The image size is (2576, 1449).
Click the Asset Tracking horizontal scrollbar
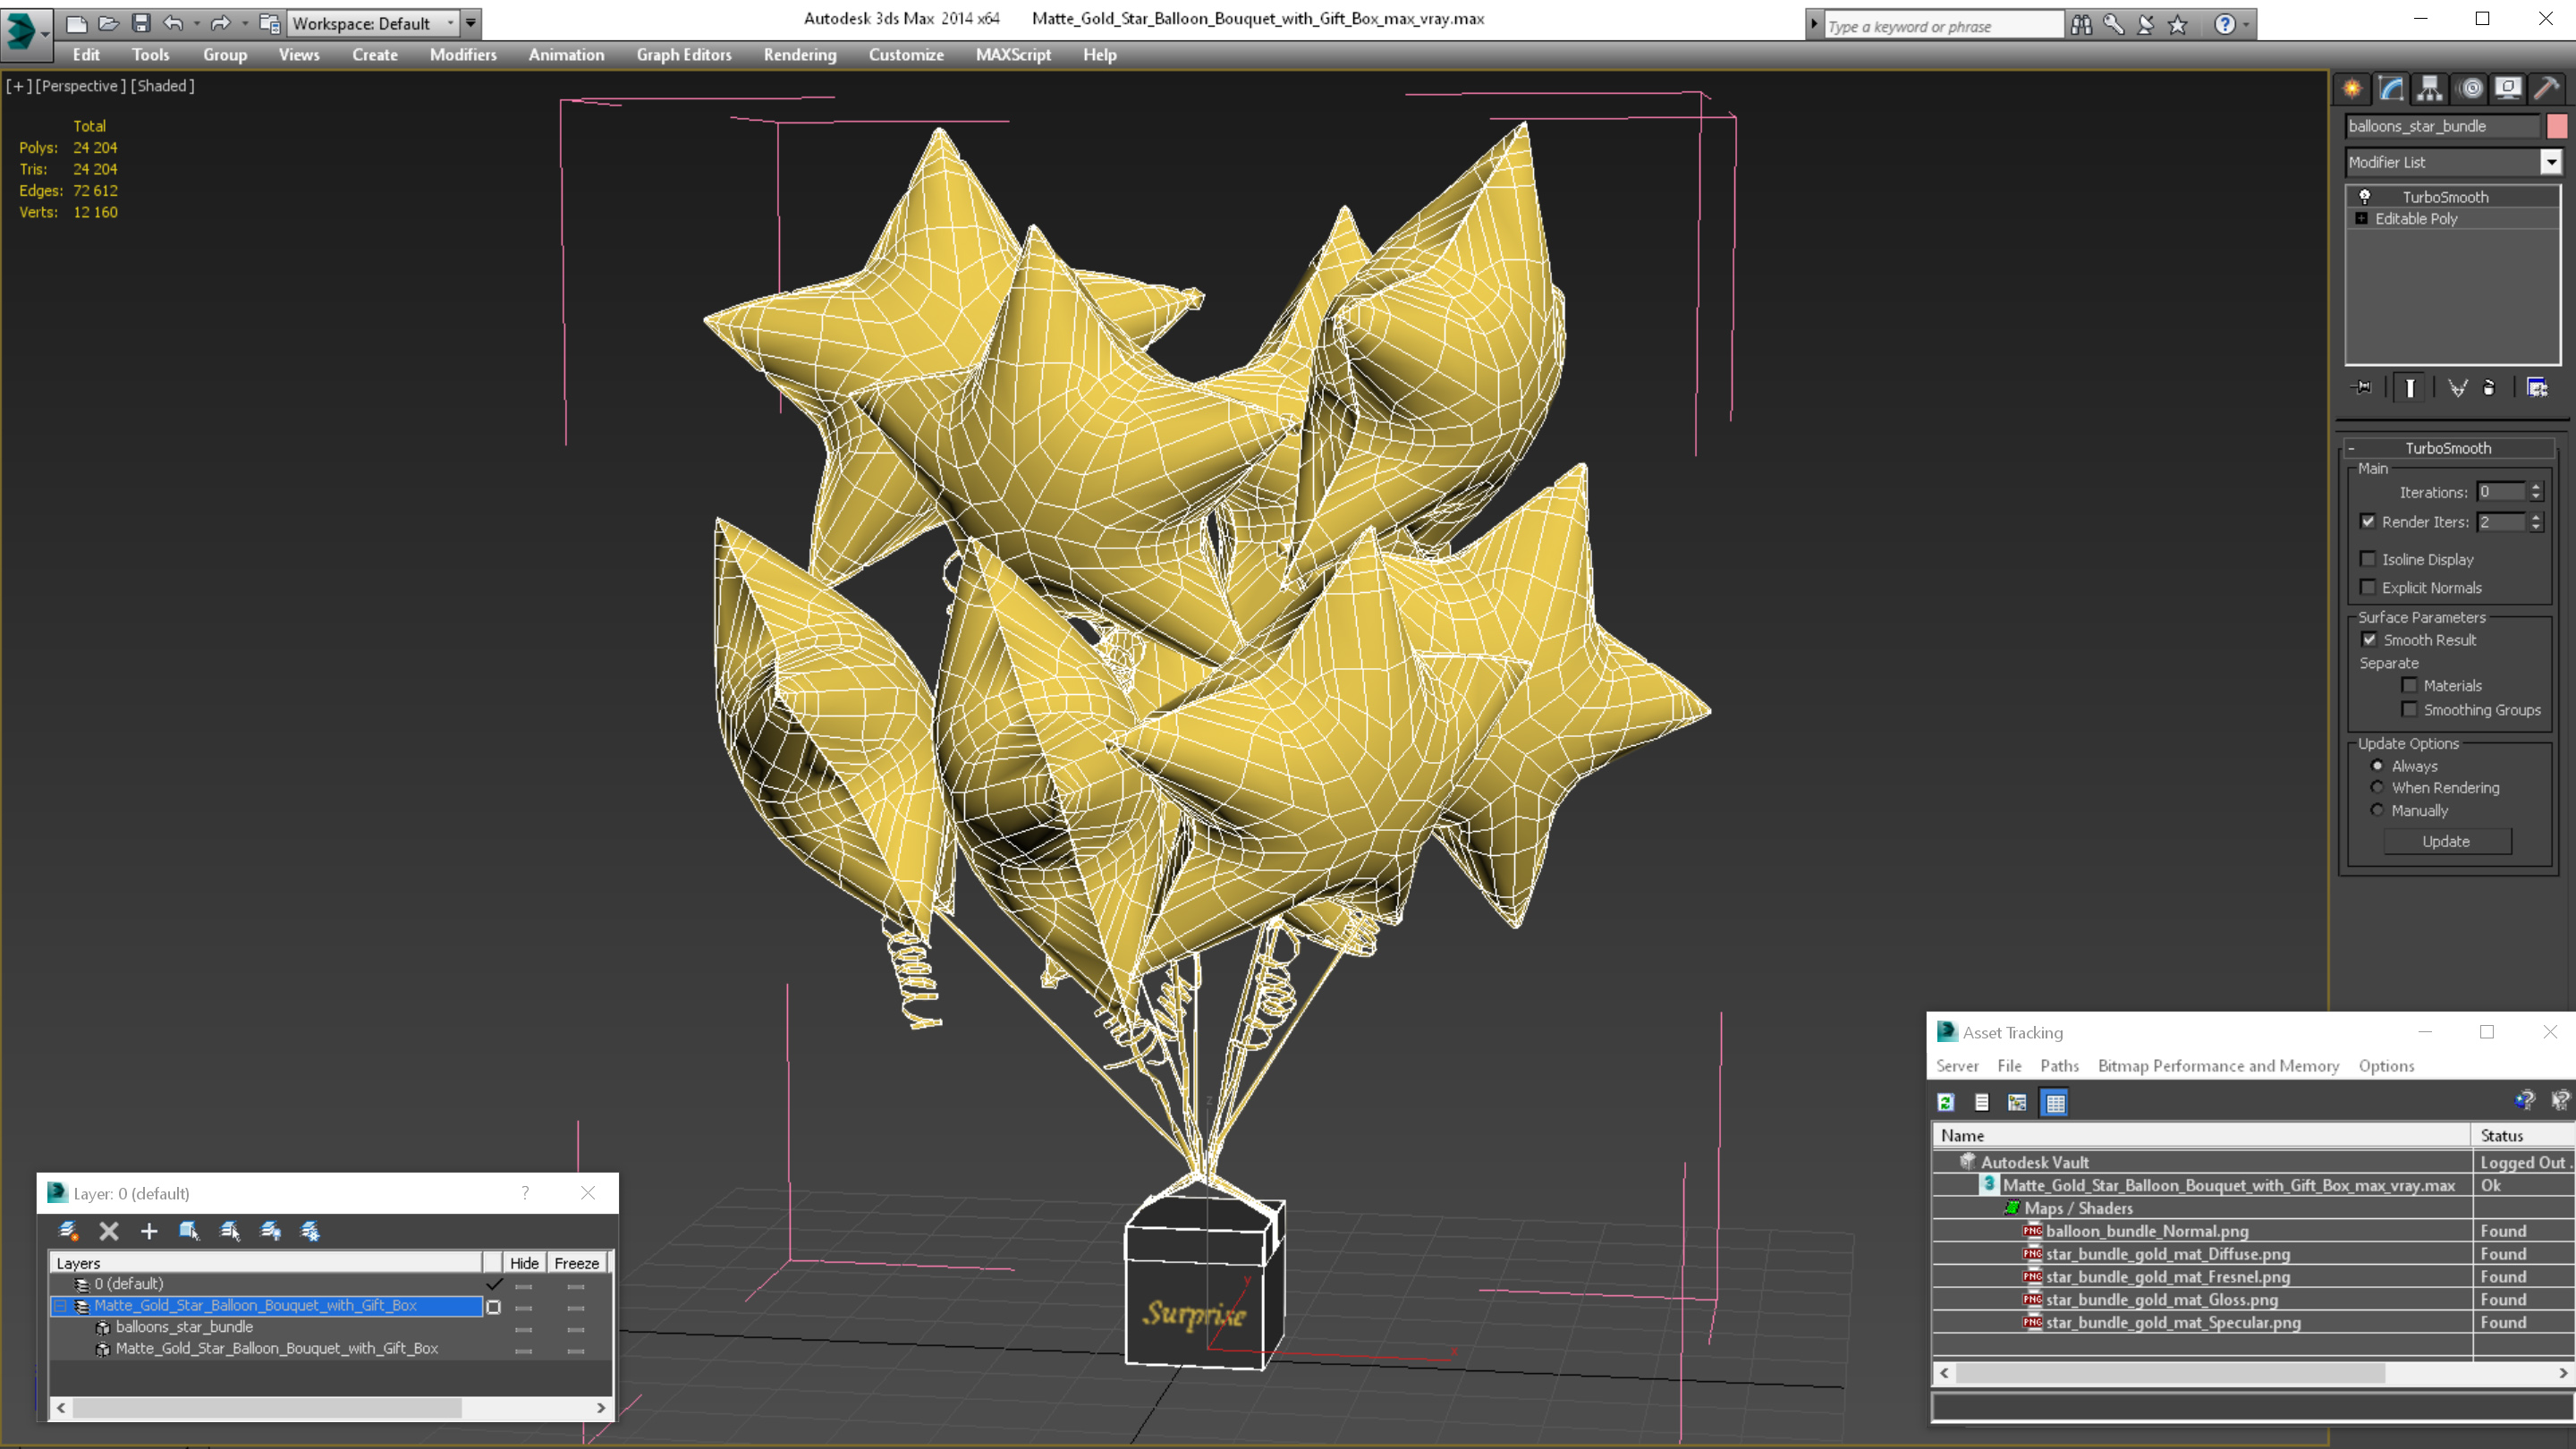coord(2253,1373)
